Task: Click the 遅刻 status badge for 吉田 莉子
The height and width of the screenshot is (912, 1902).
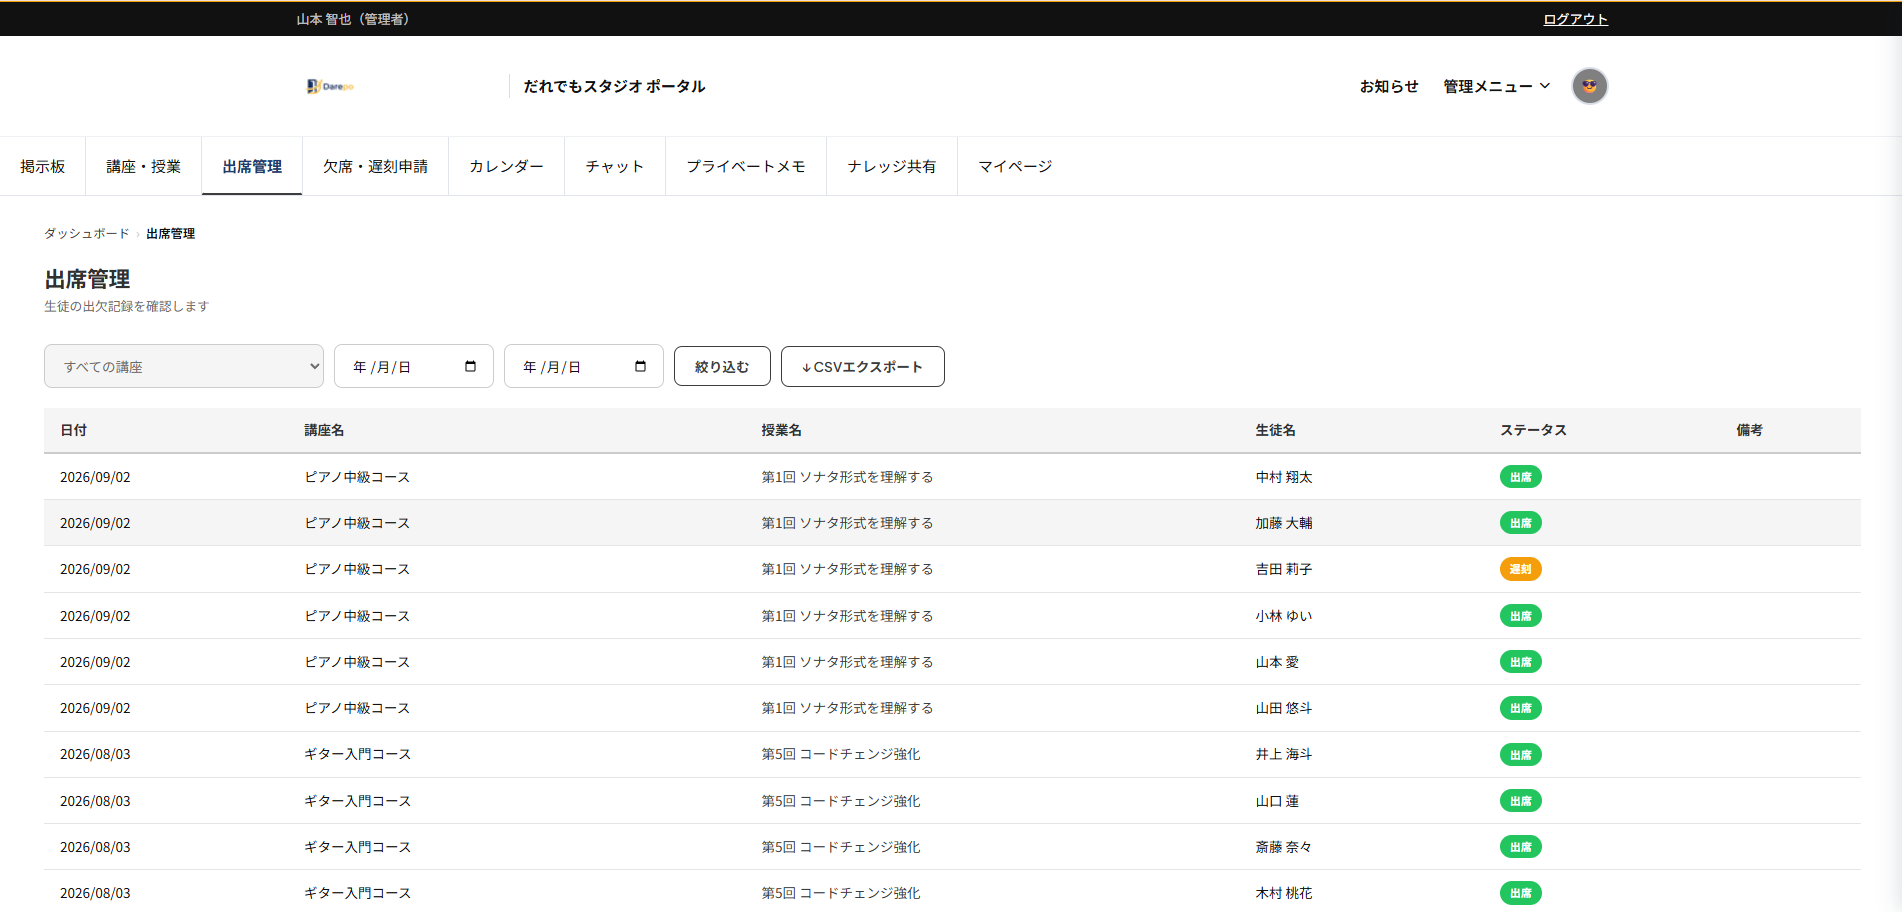Action: coord(1520,569)
